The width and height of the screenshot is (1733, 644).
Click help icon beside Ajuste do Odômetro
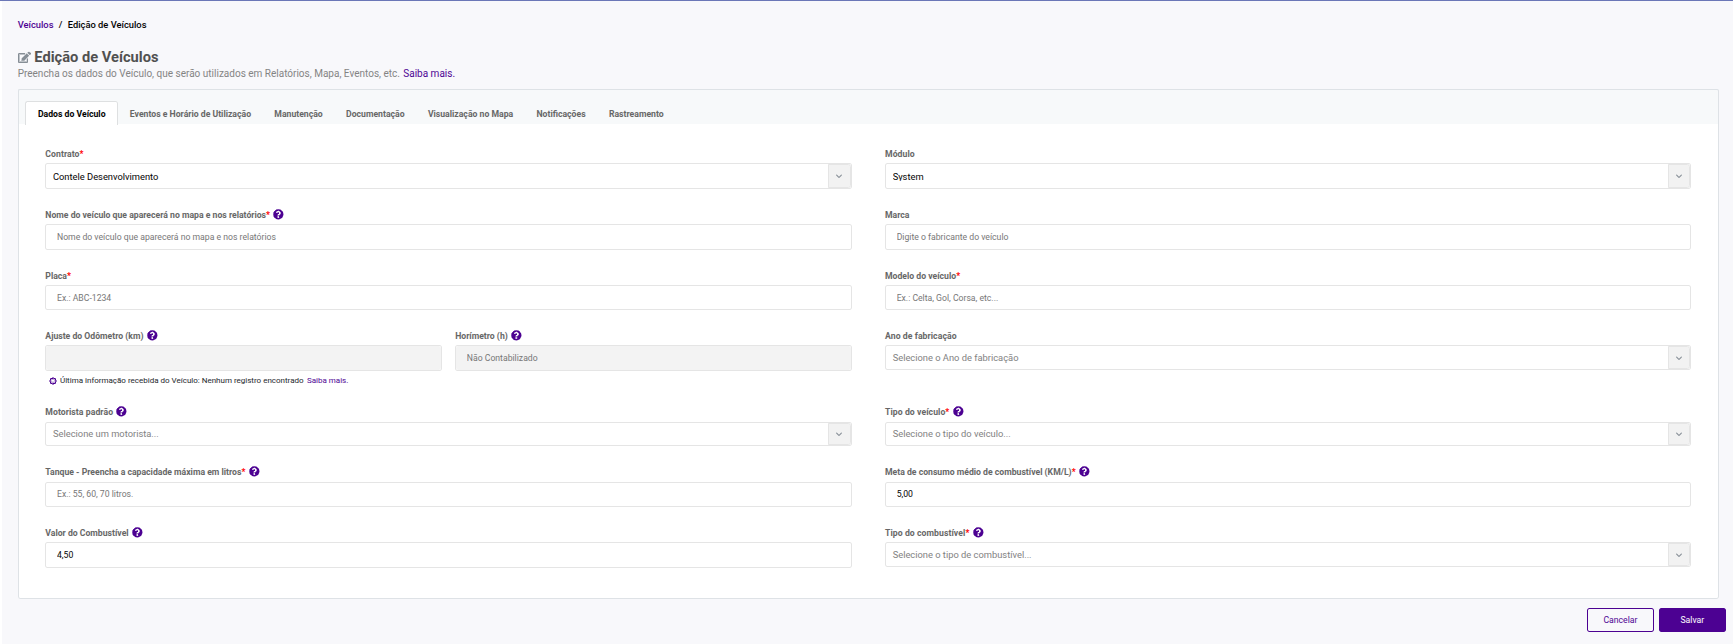tap(152, 336)
